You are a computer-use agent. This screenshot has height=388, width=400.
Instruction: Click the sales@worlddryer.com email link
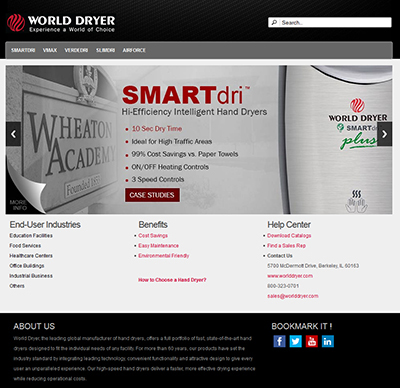[x=293, y=296]
